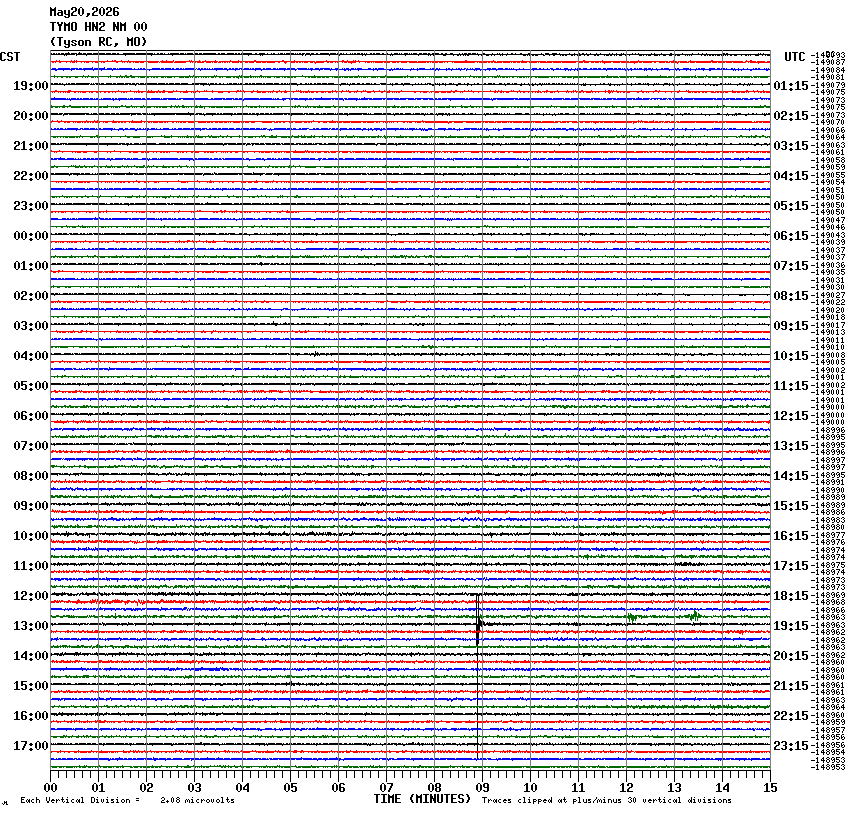Click the 13:00 CST row label
850x814 pixels.
31,625
